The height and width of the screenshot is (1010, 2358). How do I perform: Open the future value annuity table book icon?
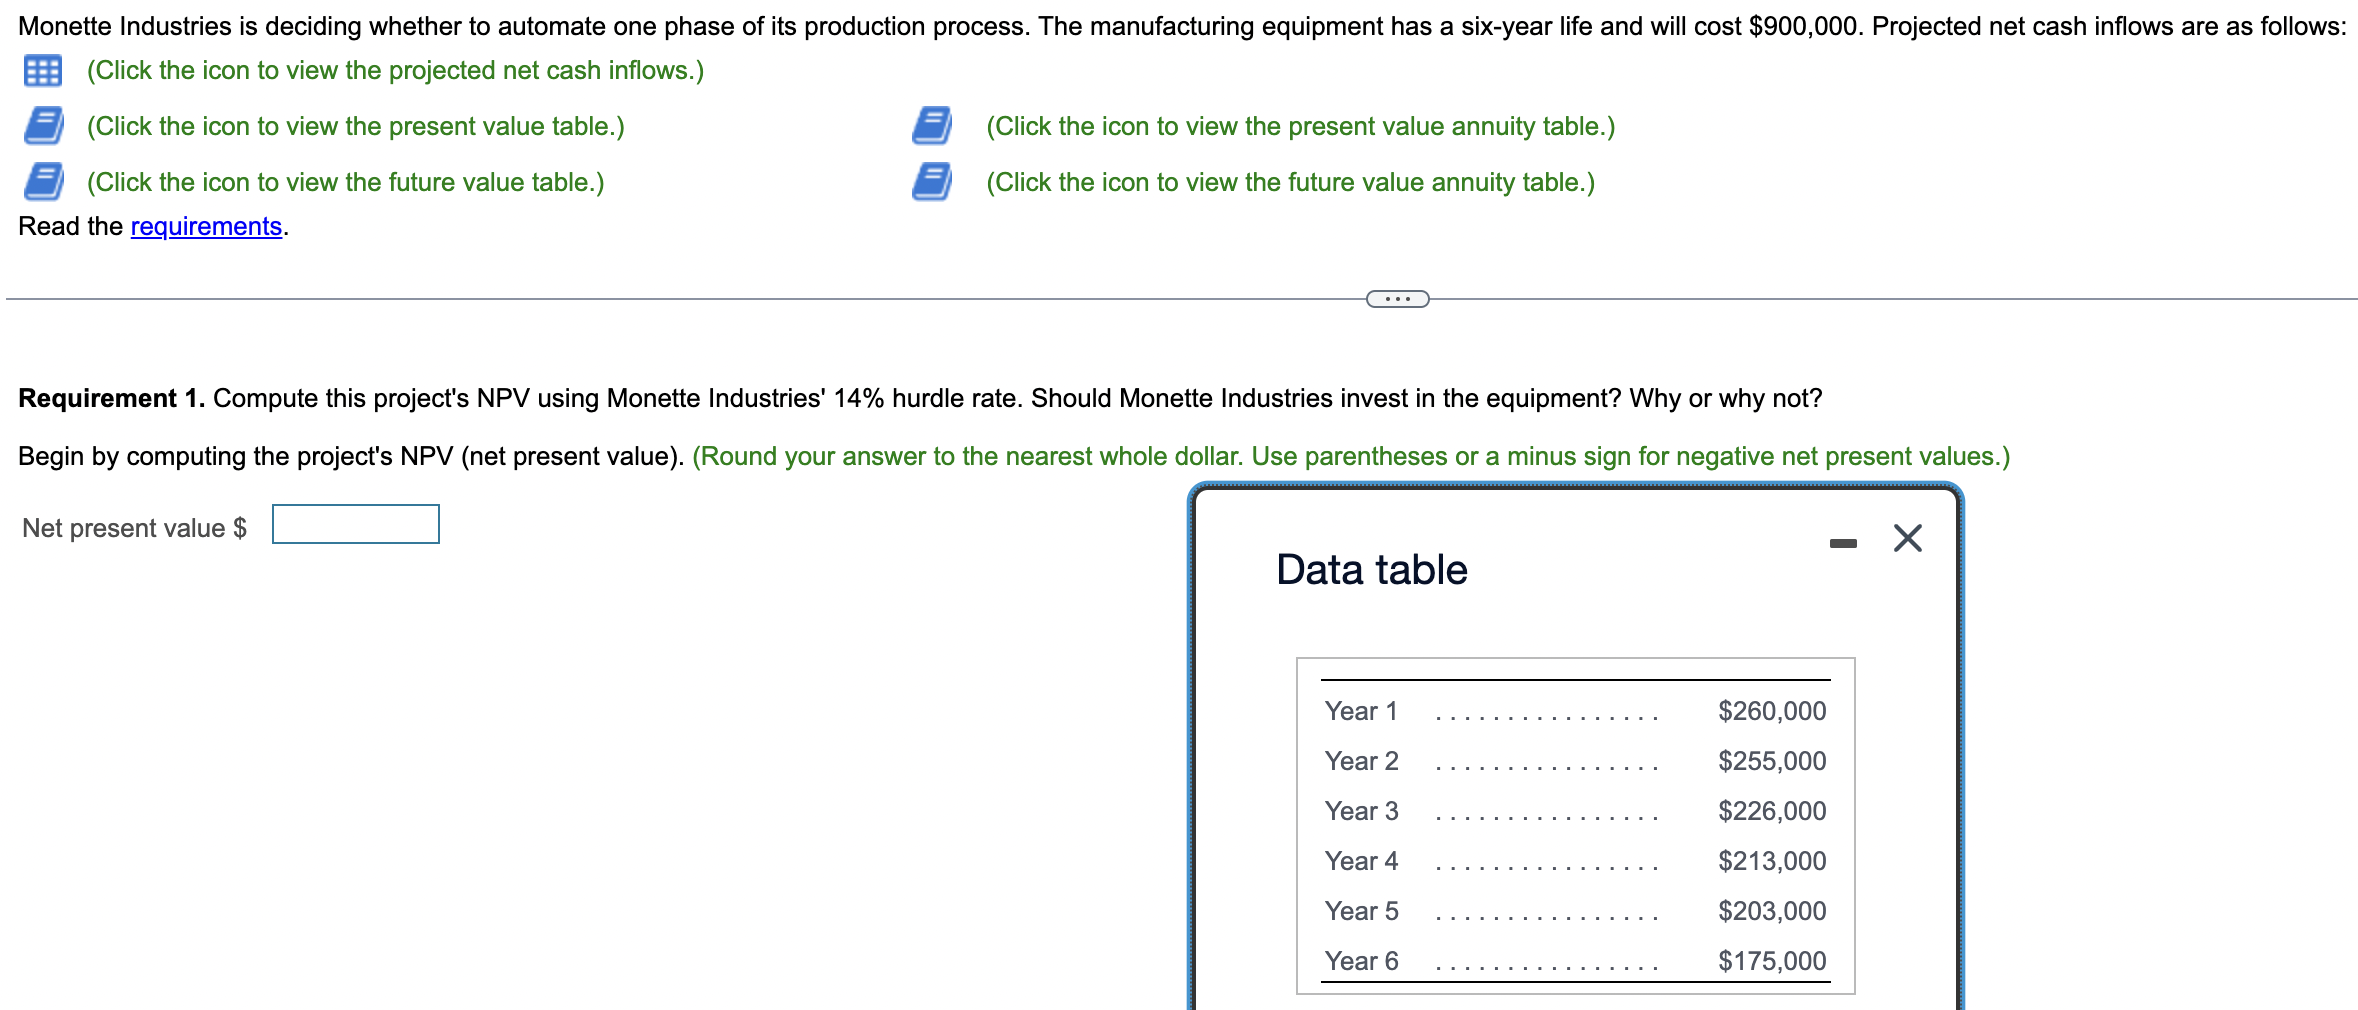(930, 182)
